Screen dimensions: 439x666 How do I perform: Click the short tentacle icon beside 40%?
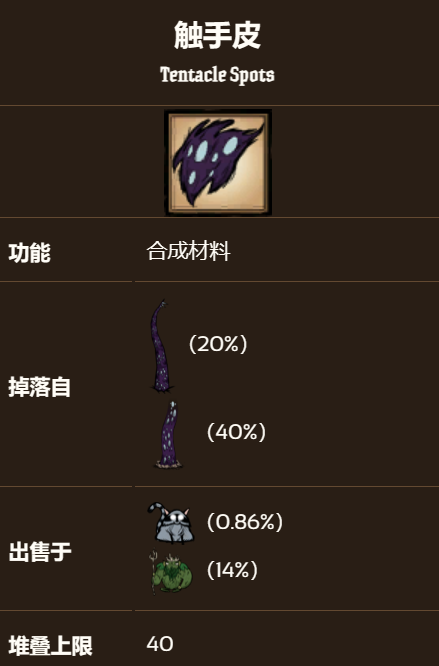169,434
